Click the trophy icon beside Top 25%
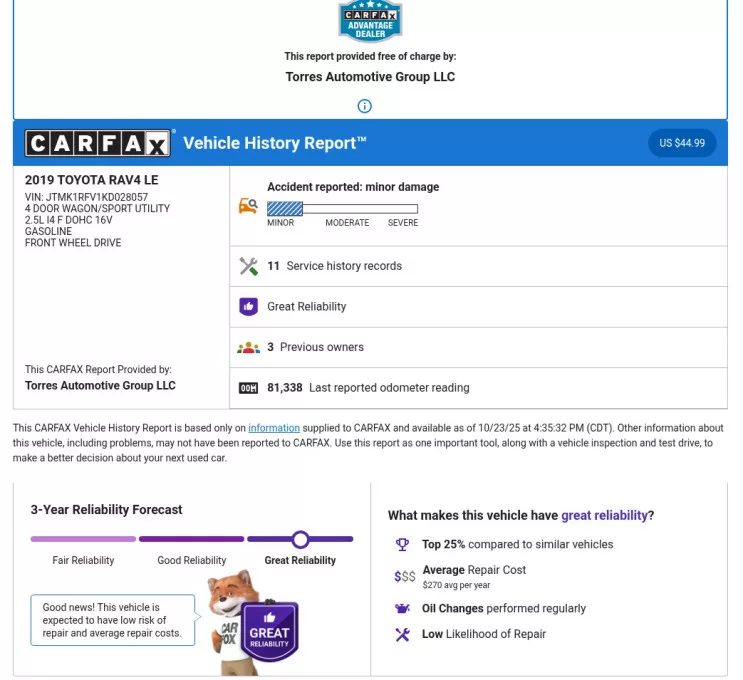This screenshot has width=743, height=680. pyautogui.click(x=403, y=545)
